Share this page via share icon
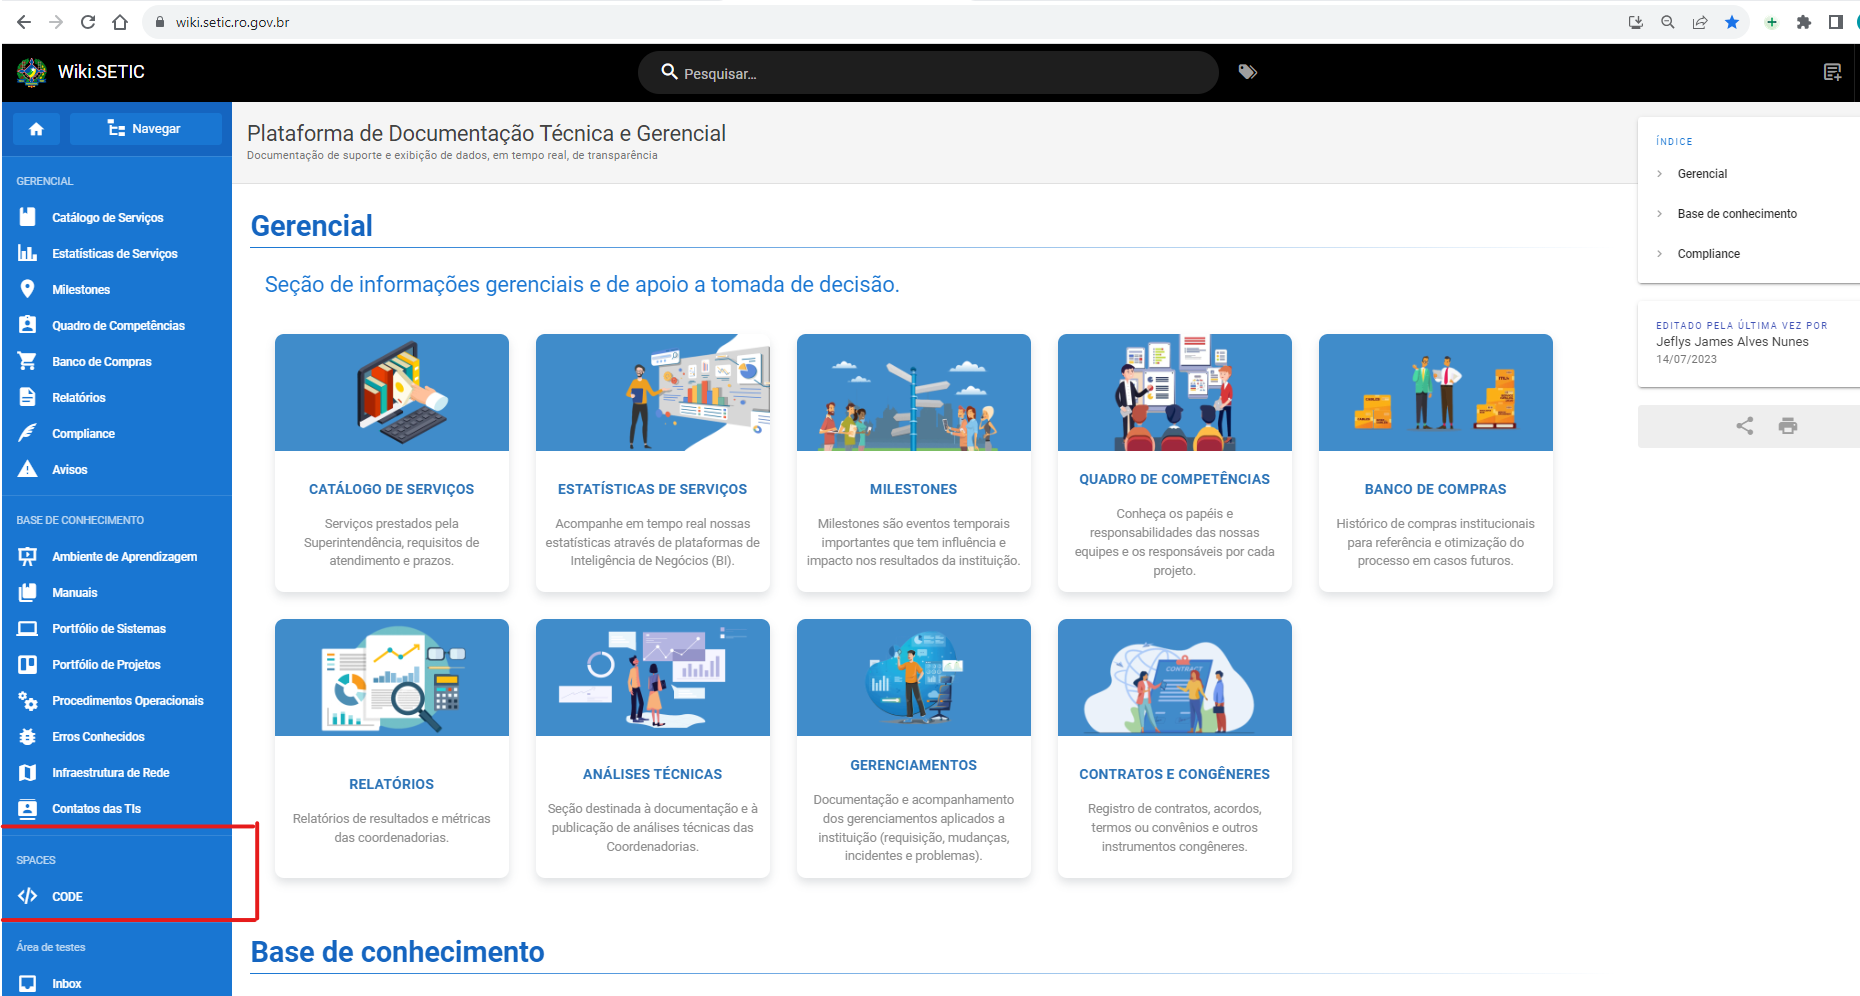The height and width of the screenshot is (996, 1860). (1745, 426)
